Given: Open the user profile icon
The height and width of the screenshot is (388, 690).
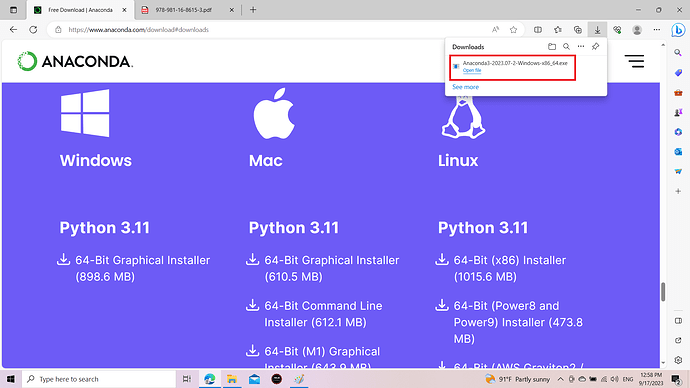Looking at the screenshot, I should 637,29.
